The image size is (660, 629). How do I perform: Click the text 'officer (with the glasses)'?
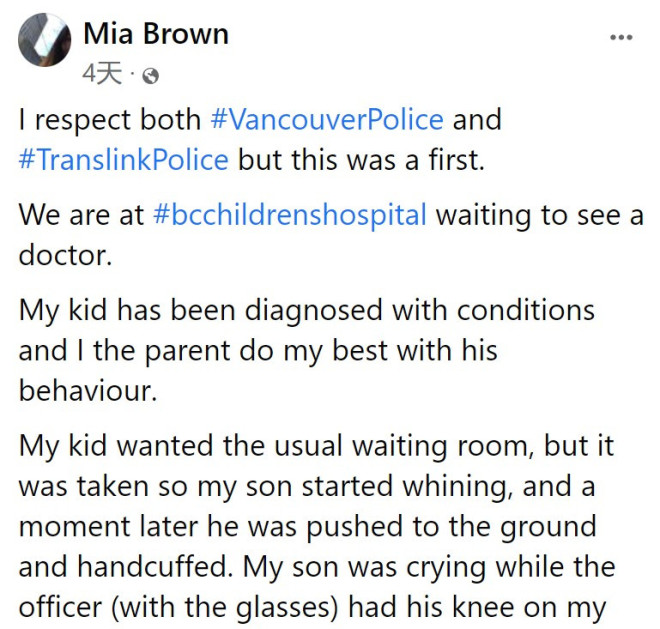point(178,608)
